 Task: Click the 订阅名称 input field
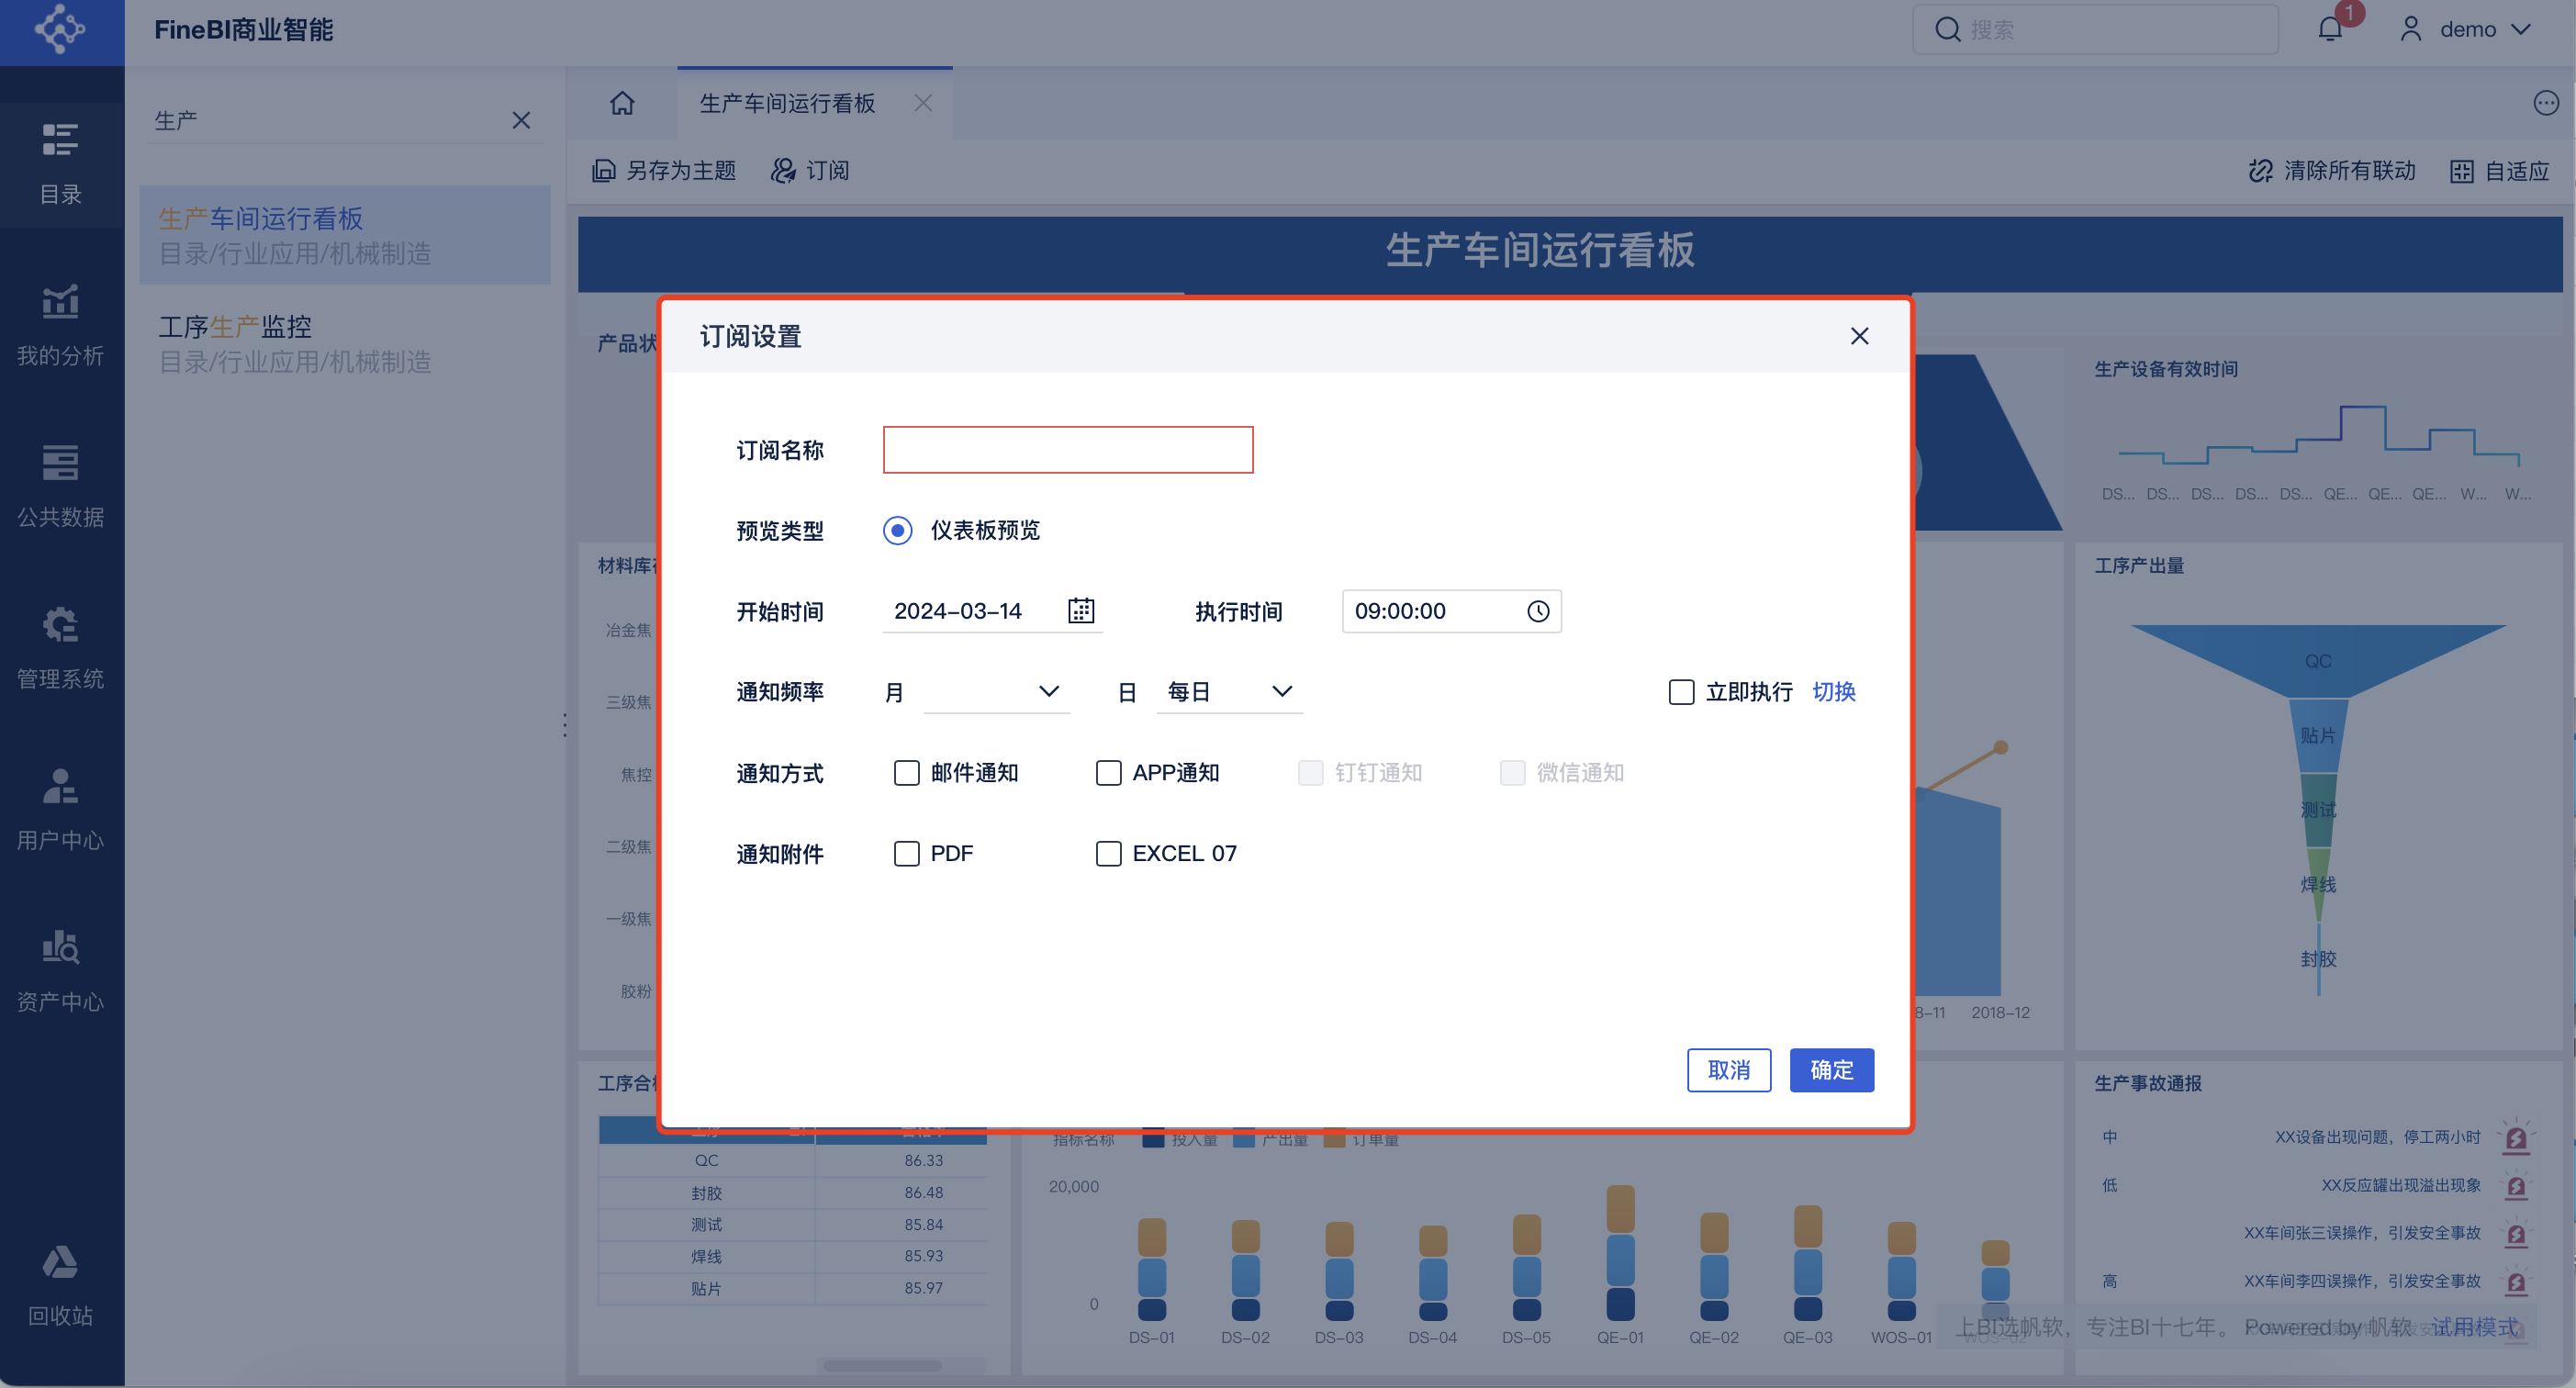pyautogui.click(x=1067, y=450)
